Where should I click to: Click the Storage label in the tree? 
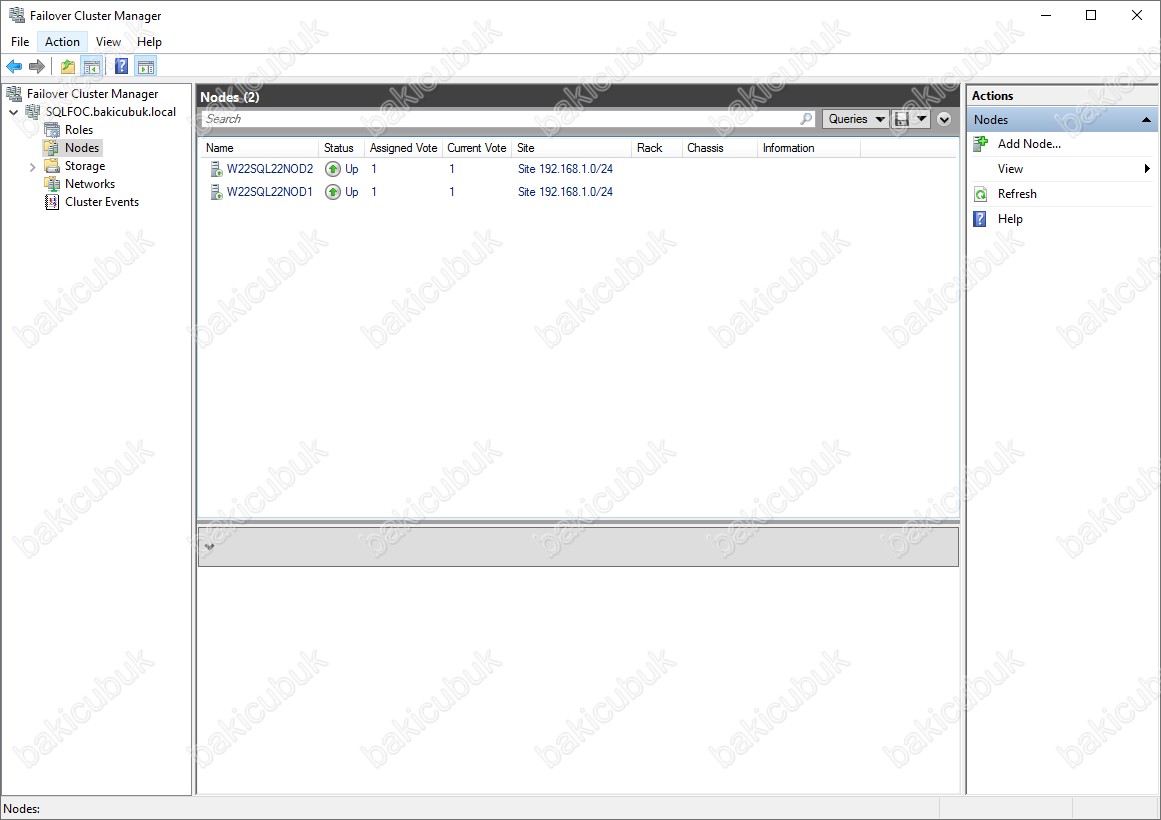click(85, 166)
